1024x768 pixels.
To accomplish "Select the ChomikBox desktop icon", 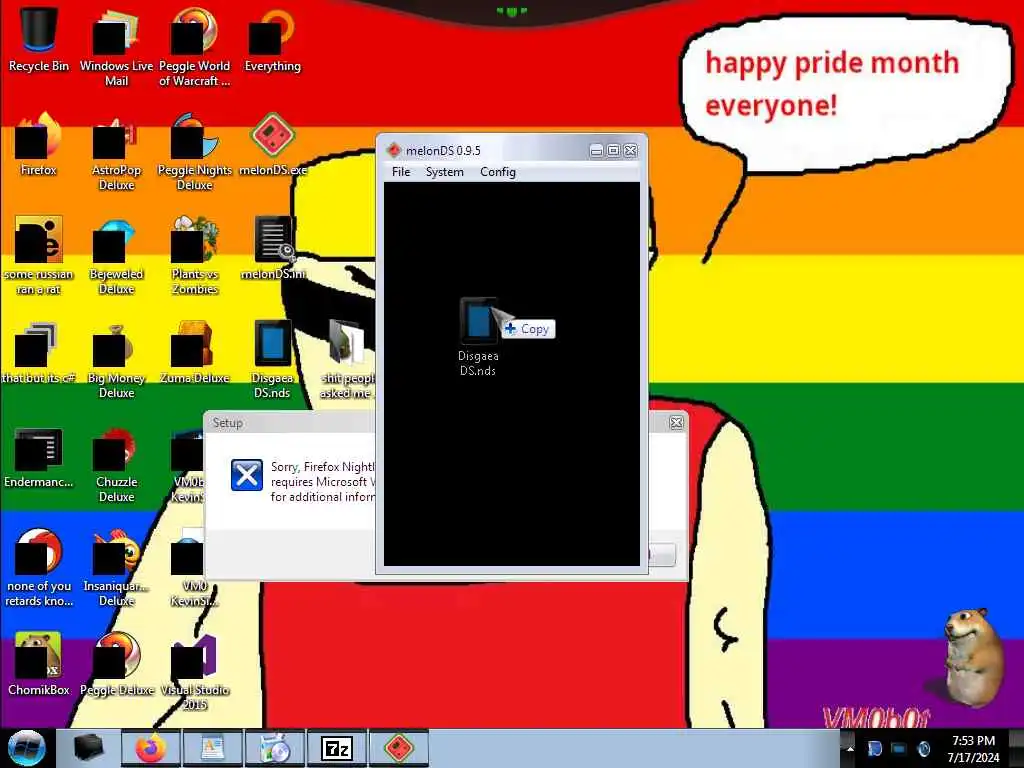I will [39, 663].
